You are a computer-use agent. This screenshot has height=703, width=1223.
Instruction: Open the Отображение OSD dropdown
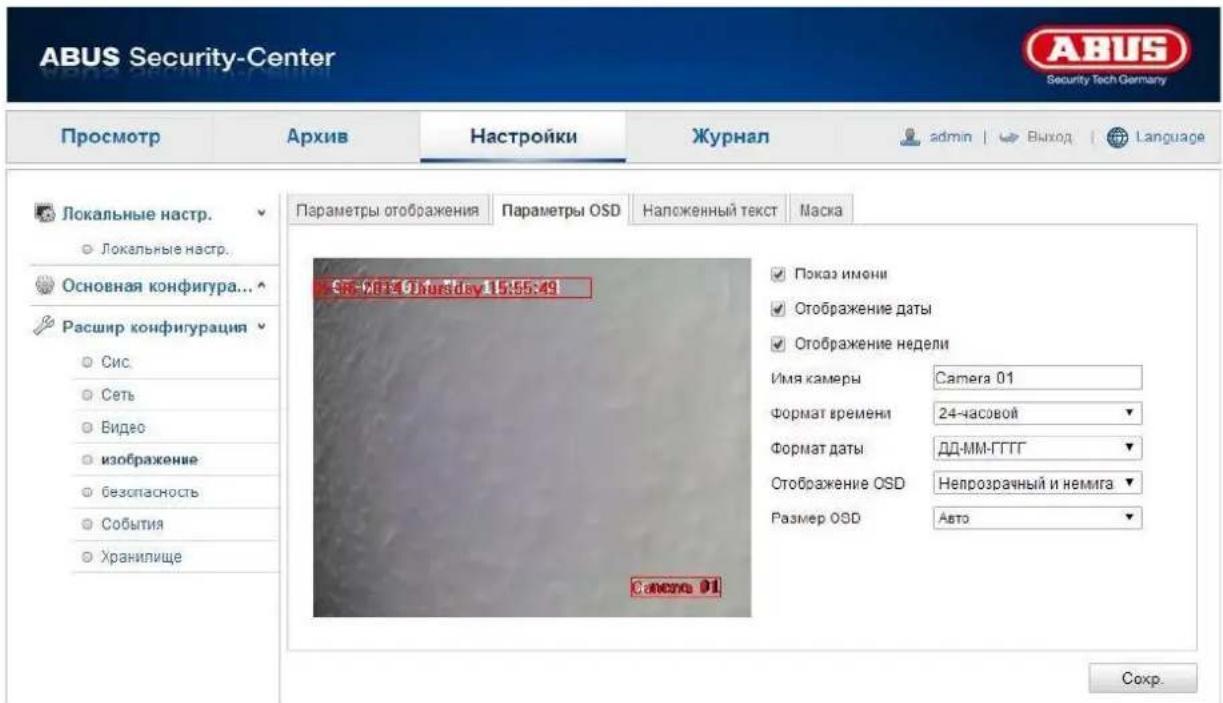(1037, 483)
